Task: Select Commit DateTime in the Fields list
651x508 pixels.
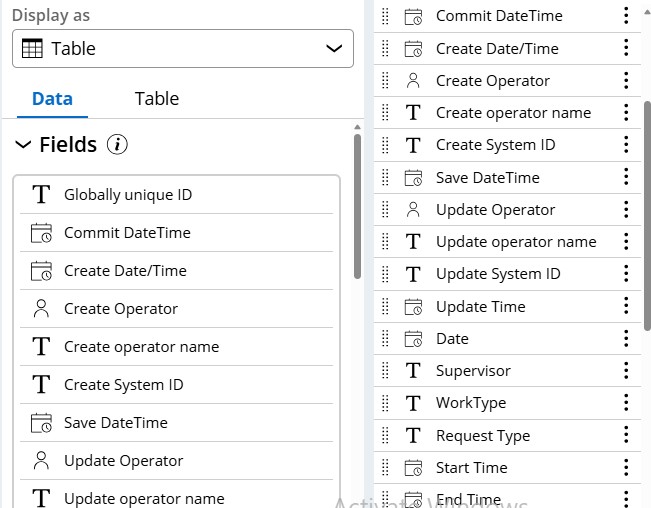Action: [127, 233]
